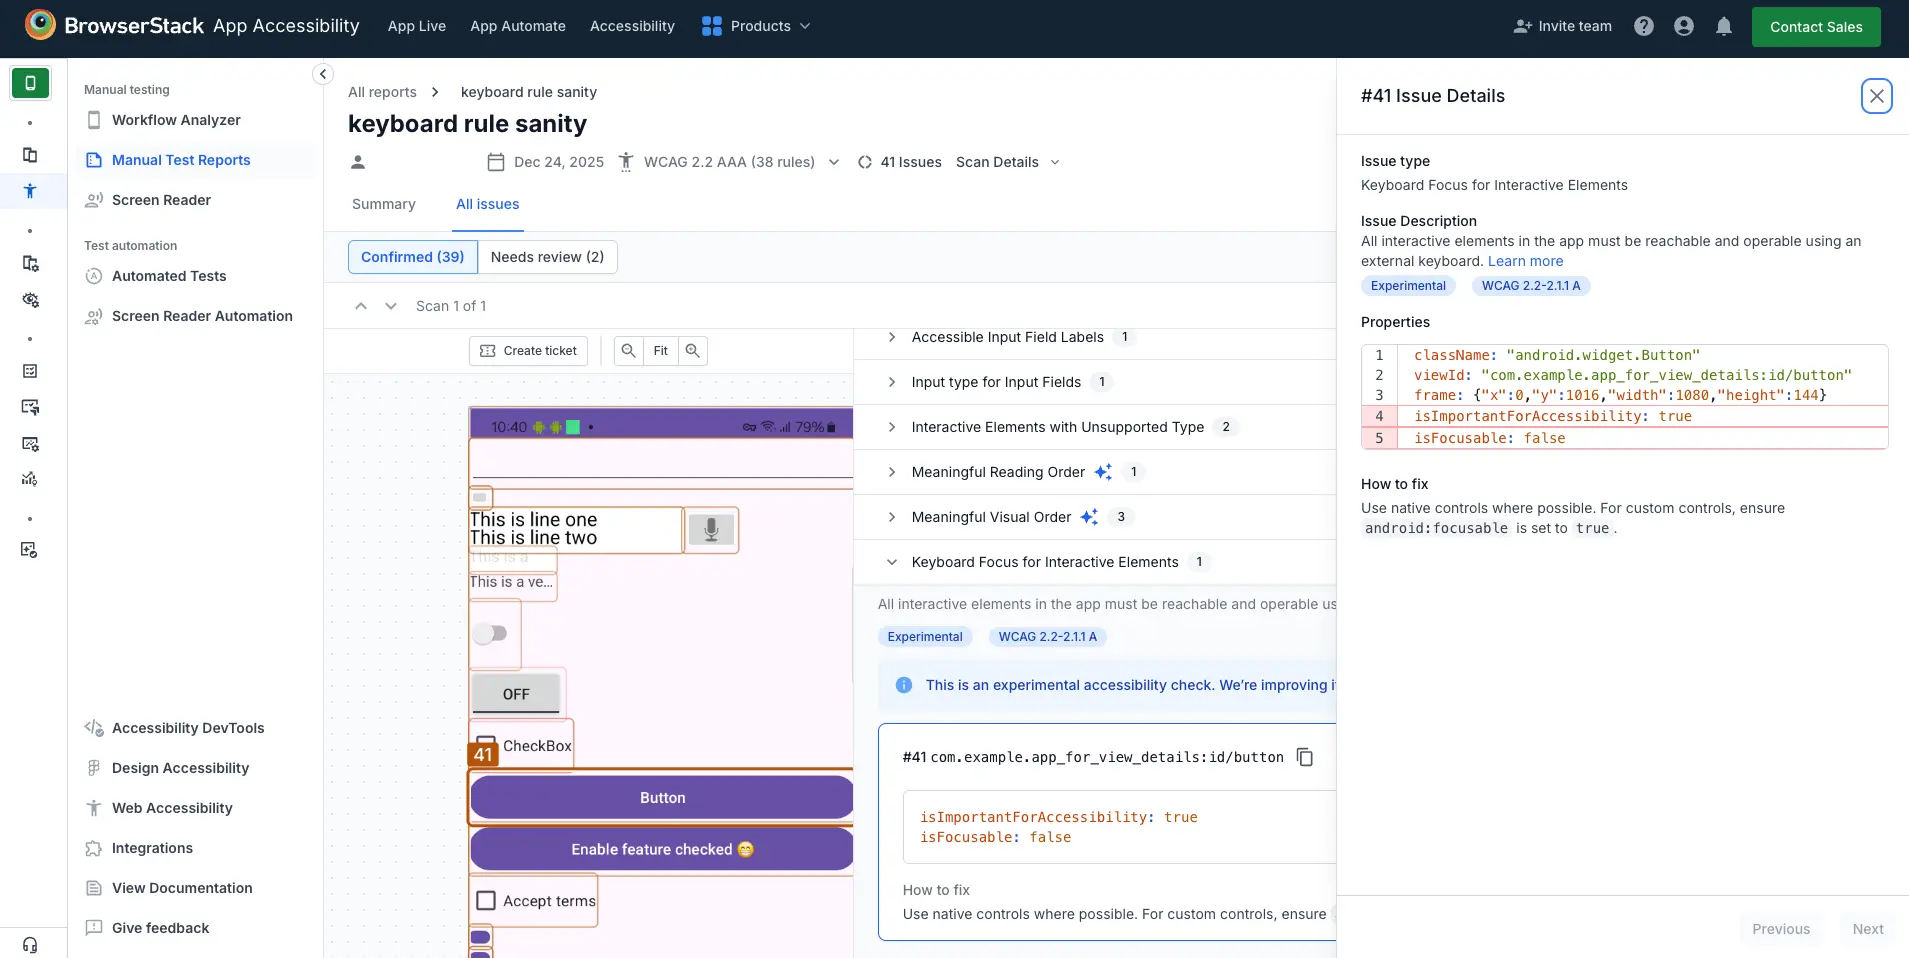This screenshot has width=1909, height=958.
Task: Open the help question mark icon
Action: [x=1643, y=27]
